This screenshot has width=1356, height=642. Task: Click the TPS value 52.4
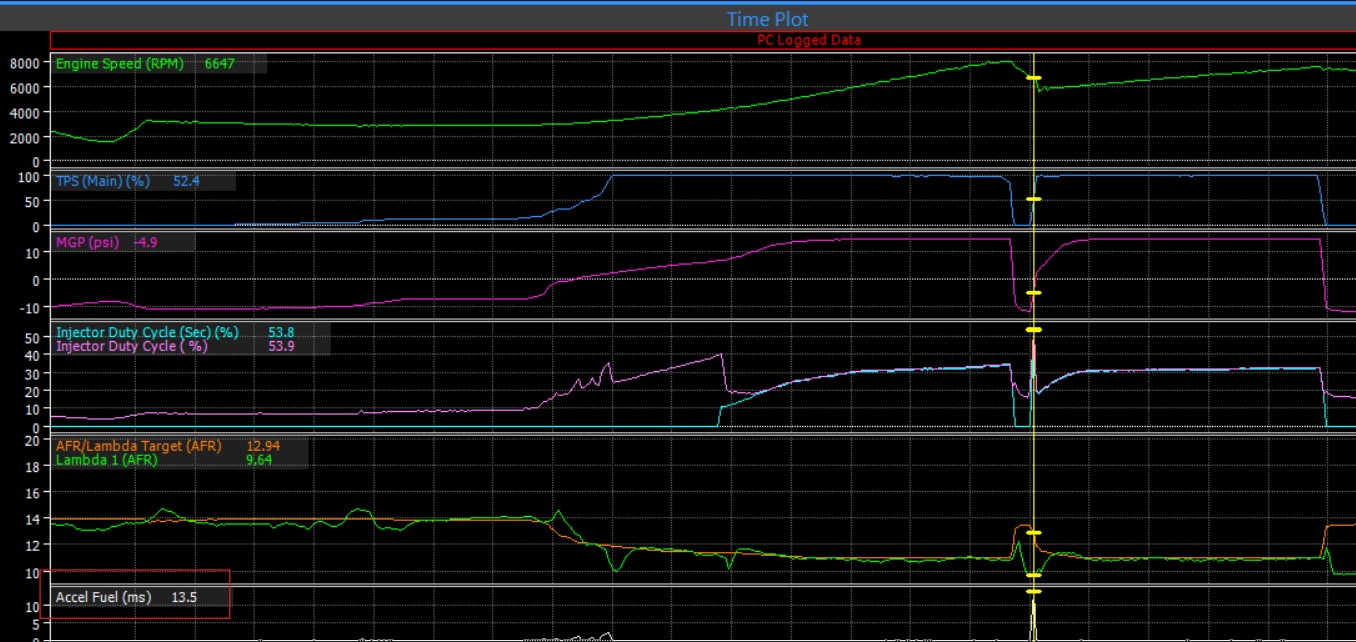click(186, 181)
